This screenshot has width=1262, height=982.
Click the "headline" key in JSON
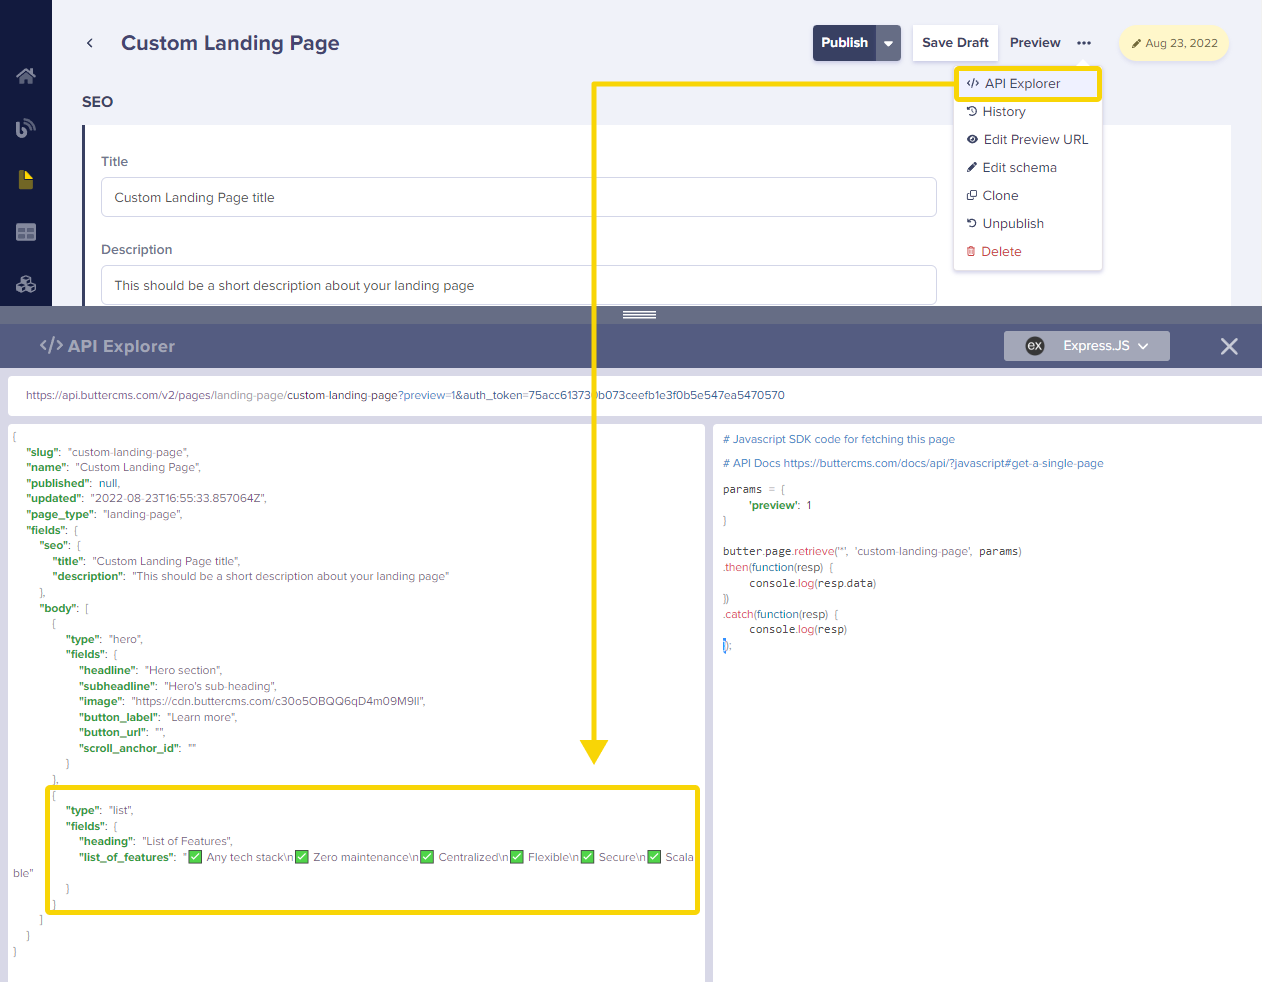[x=108, y=670]
